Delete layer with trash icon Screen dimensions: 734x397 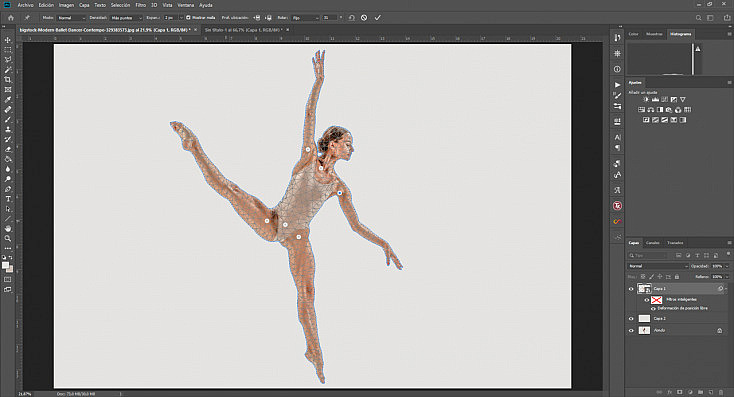pyautogui.click(x=721, y=392)
